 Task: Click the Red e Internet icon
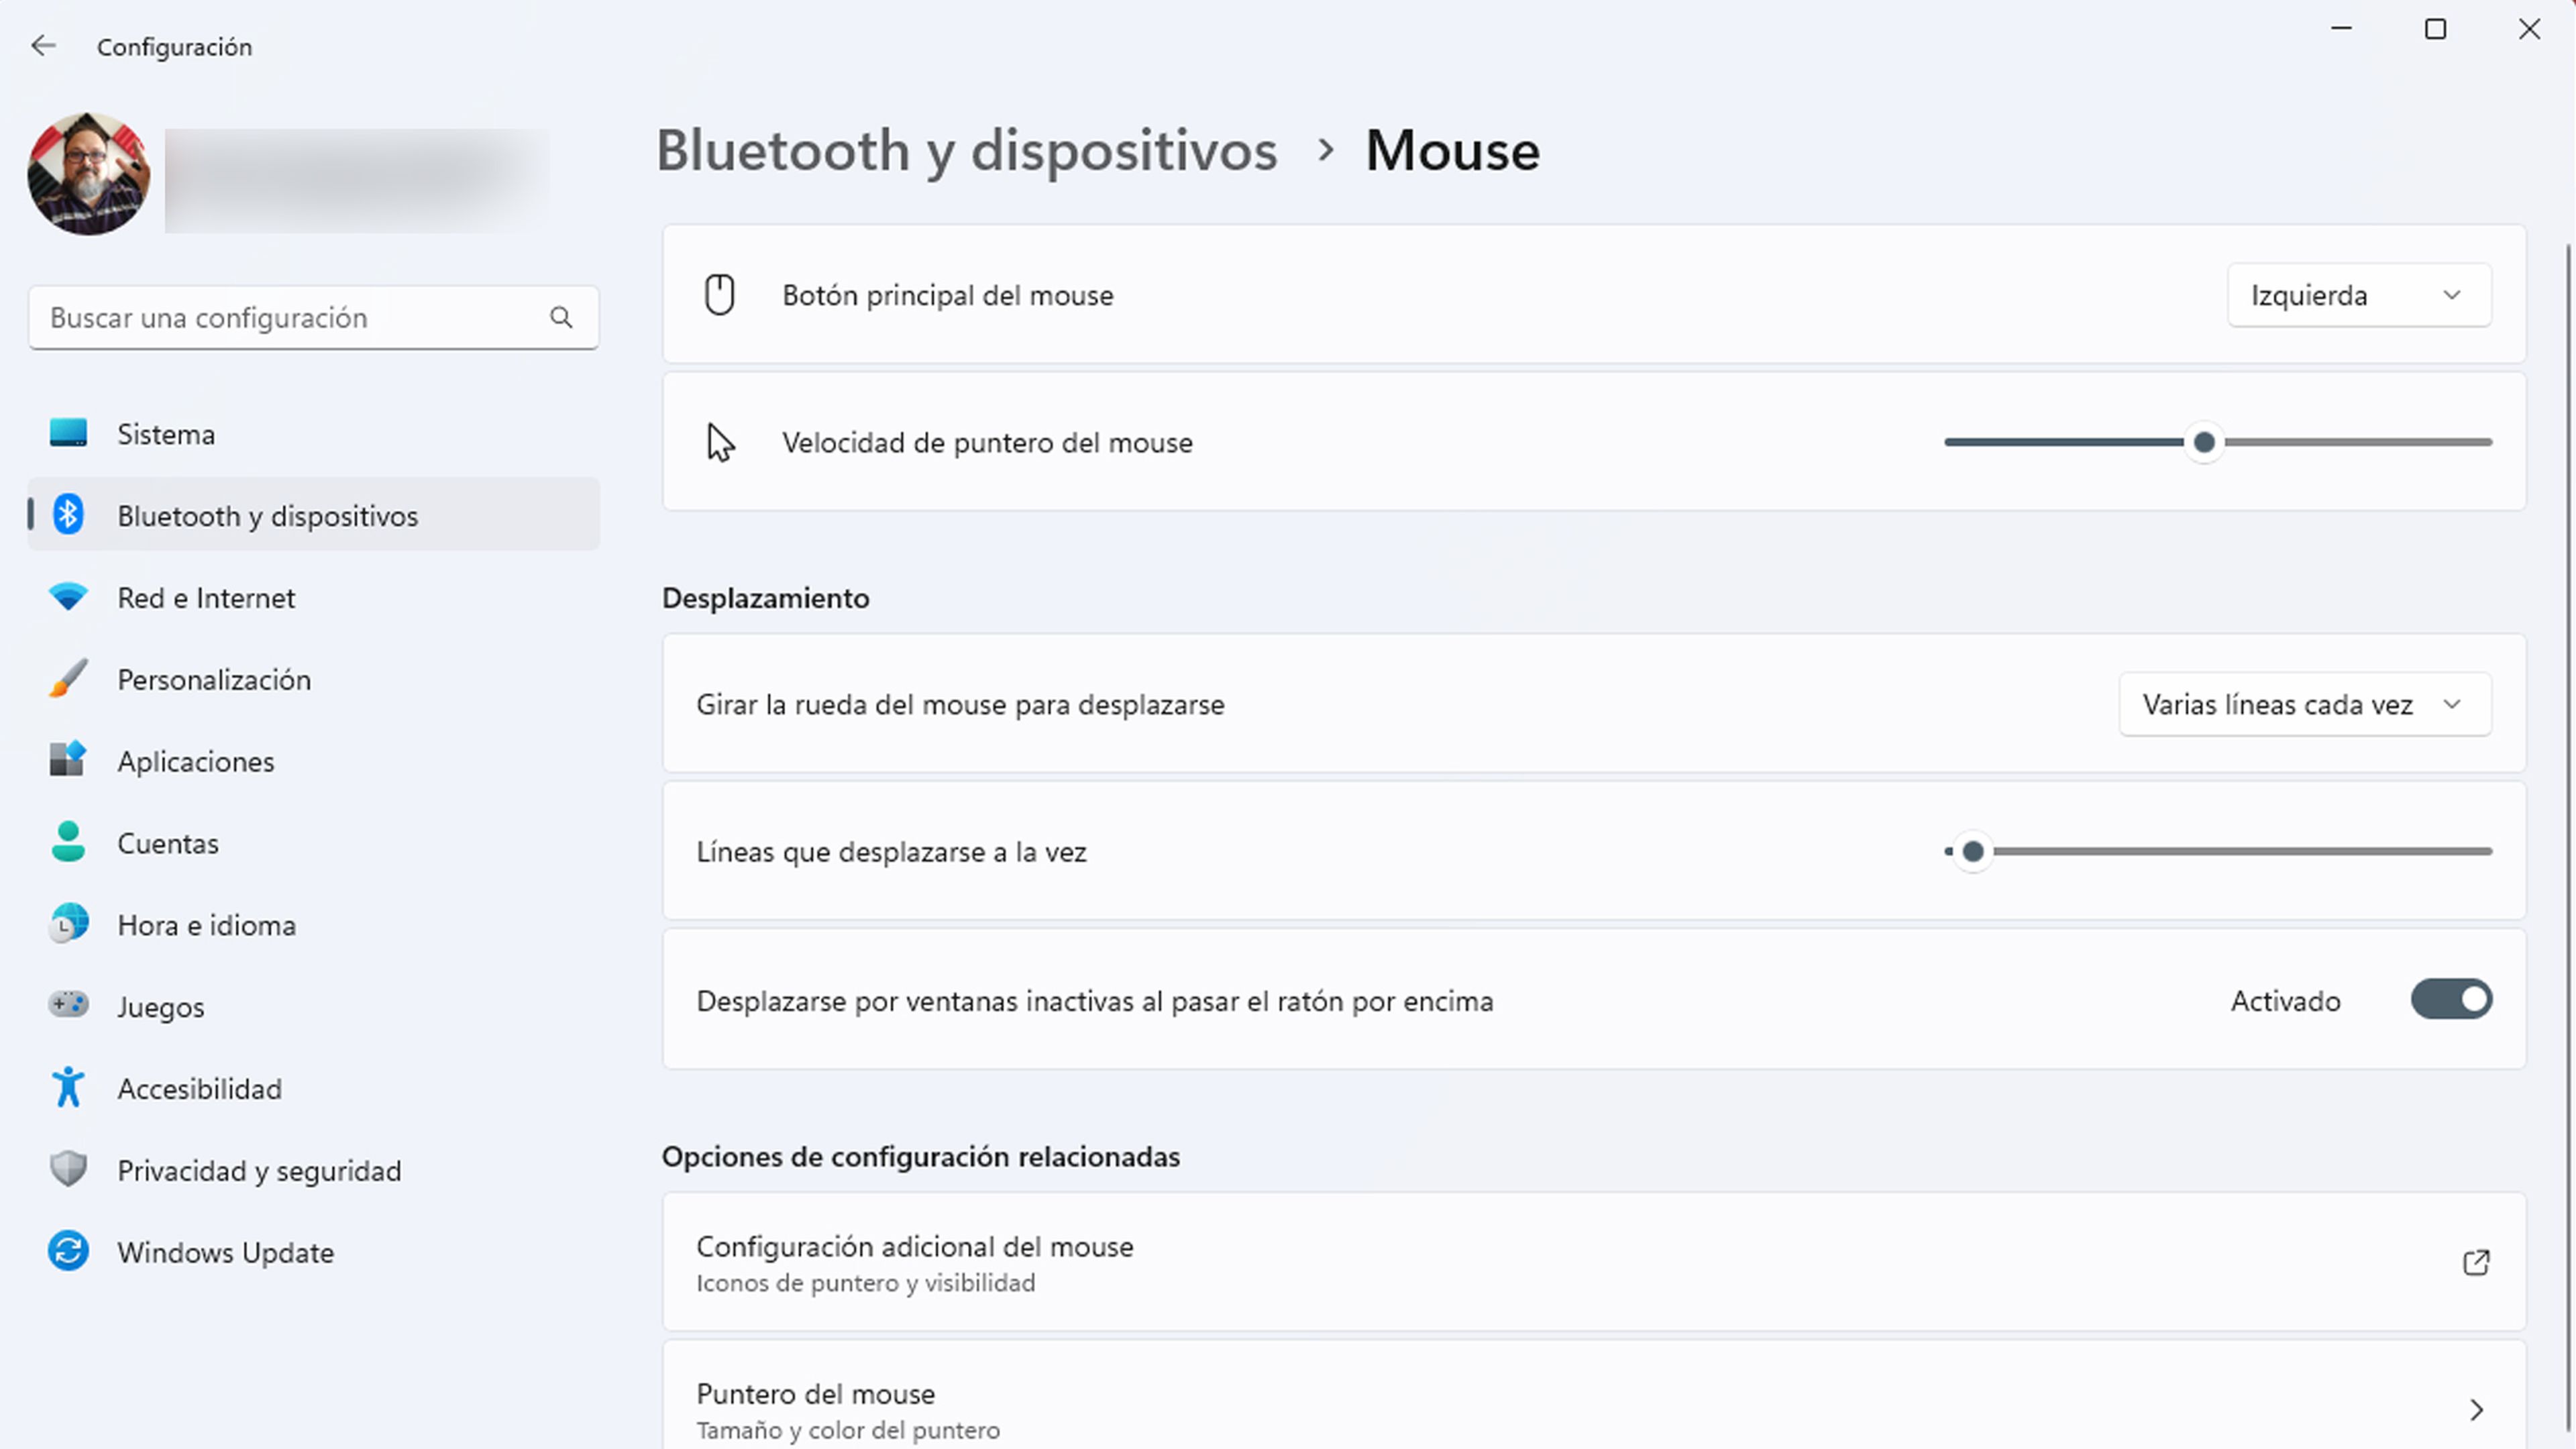67,598
